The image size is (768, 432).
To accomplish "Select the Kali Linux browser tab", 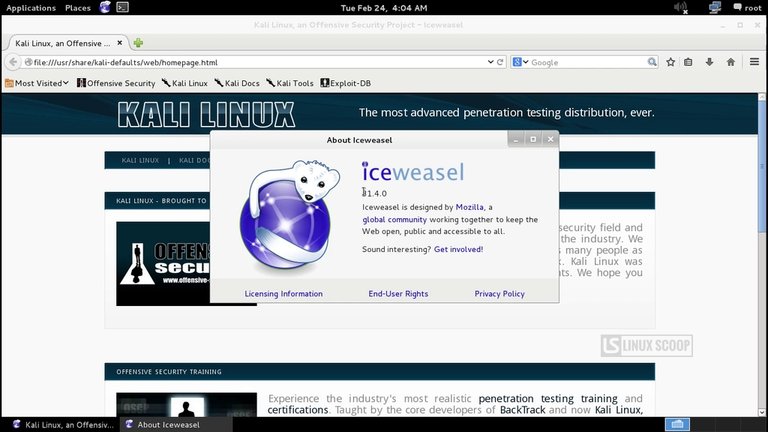I will (x=62, y=43).
